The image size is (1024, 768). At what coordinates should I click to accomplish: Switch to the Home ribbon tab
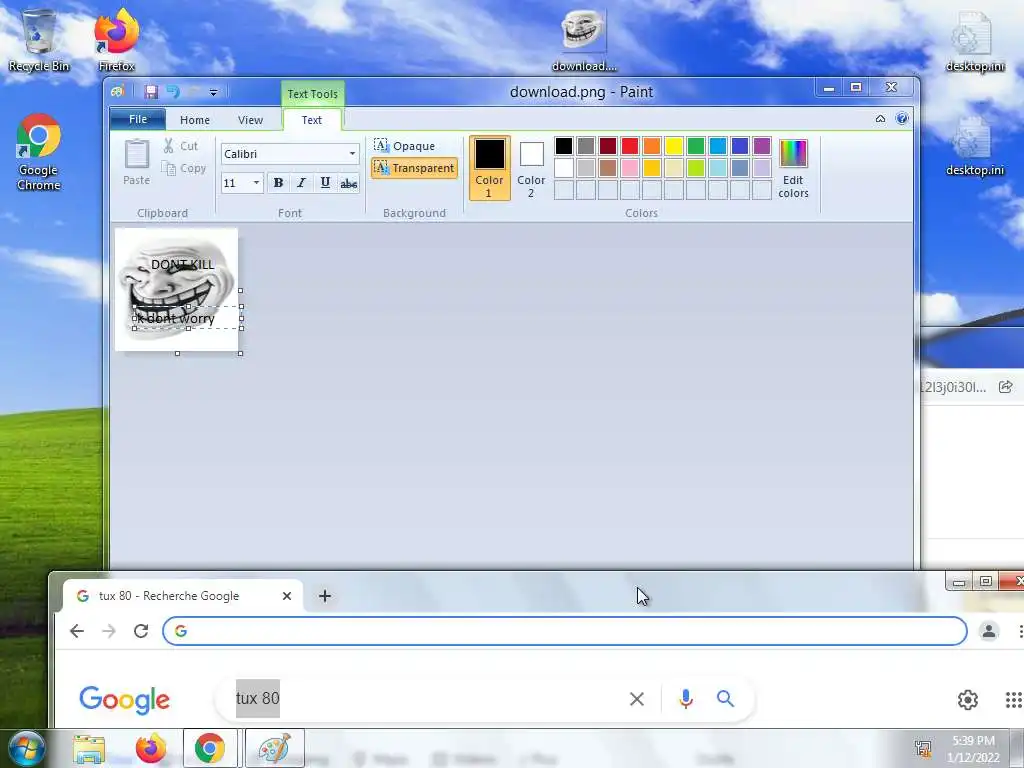[195, 120]
